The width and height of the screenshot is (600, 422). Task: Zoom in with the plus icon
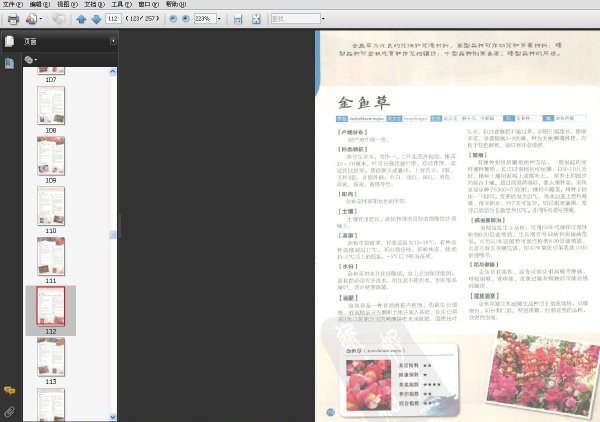tap(186, 19)
